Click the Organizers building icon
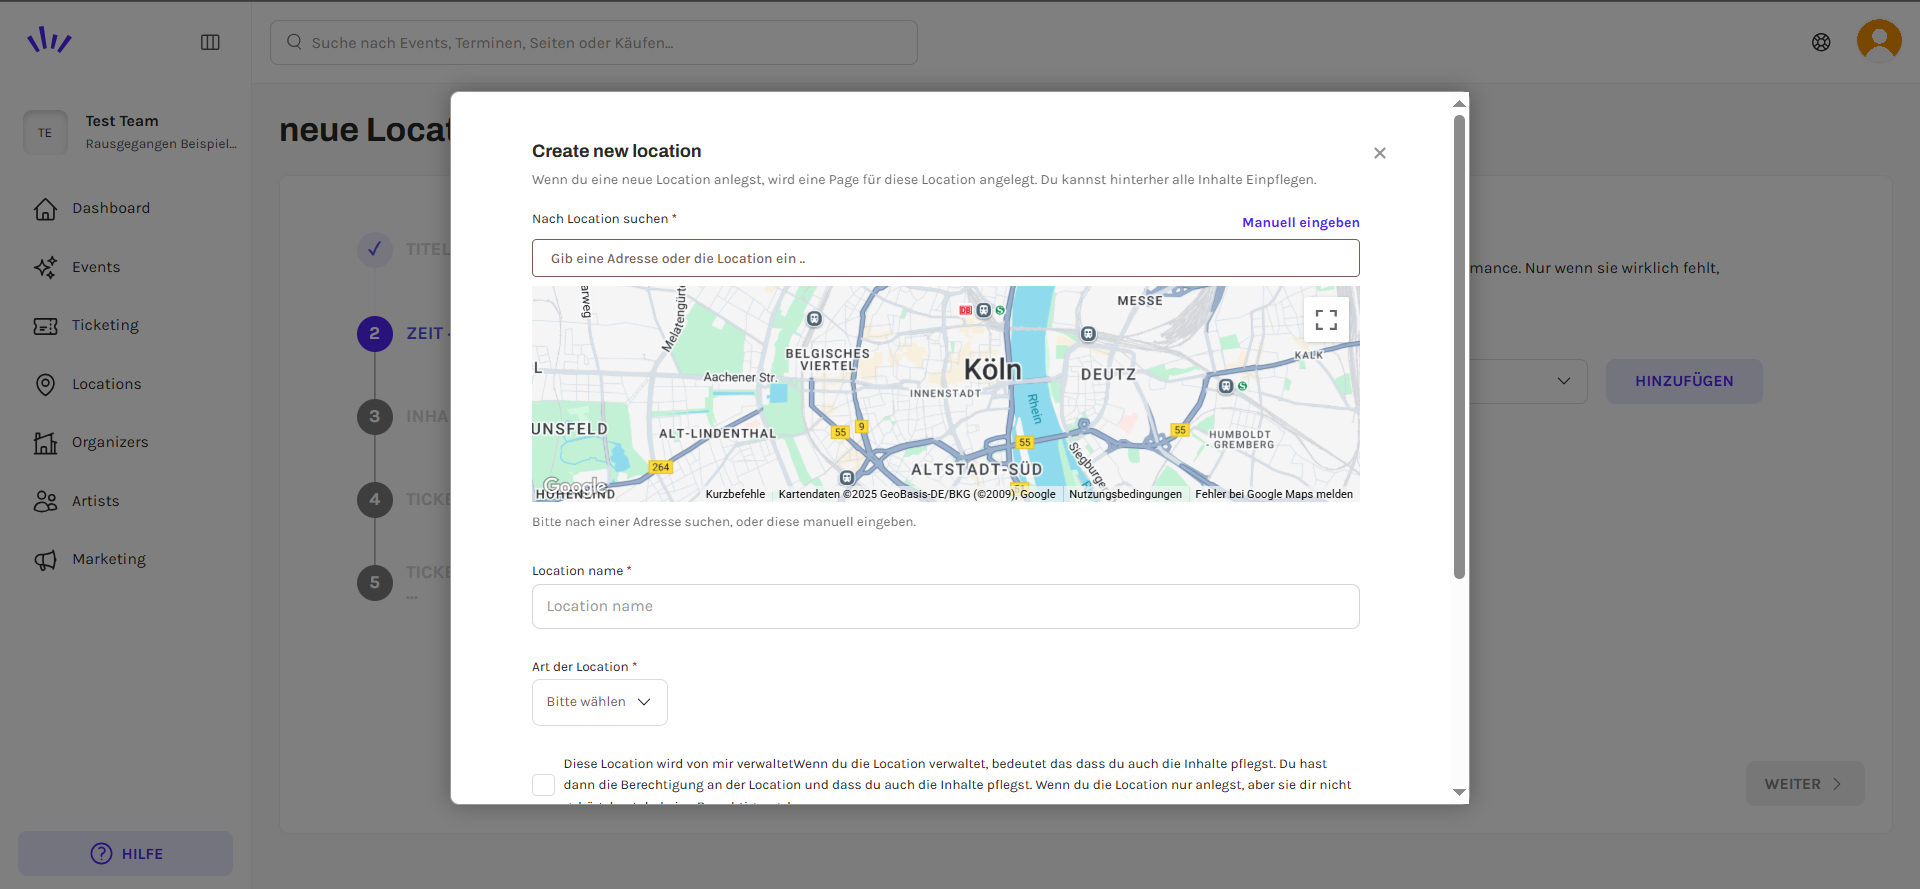The height and width of the screenshot is (889, 1920). point(45,442)
